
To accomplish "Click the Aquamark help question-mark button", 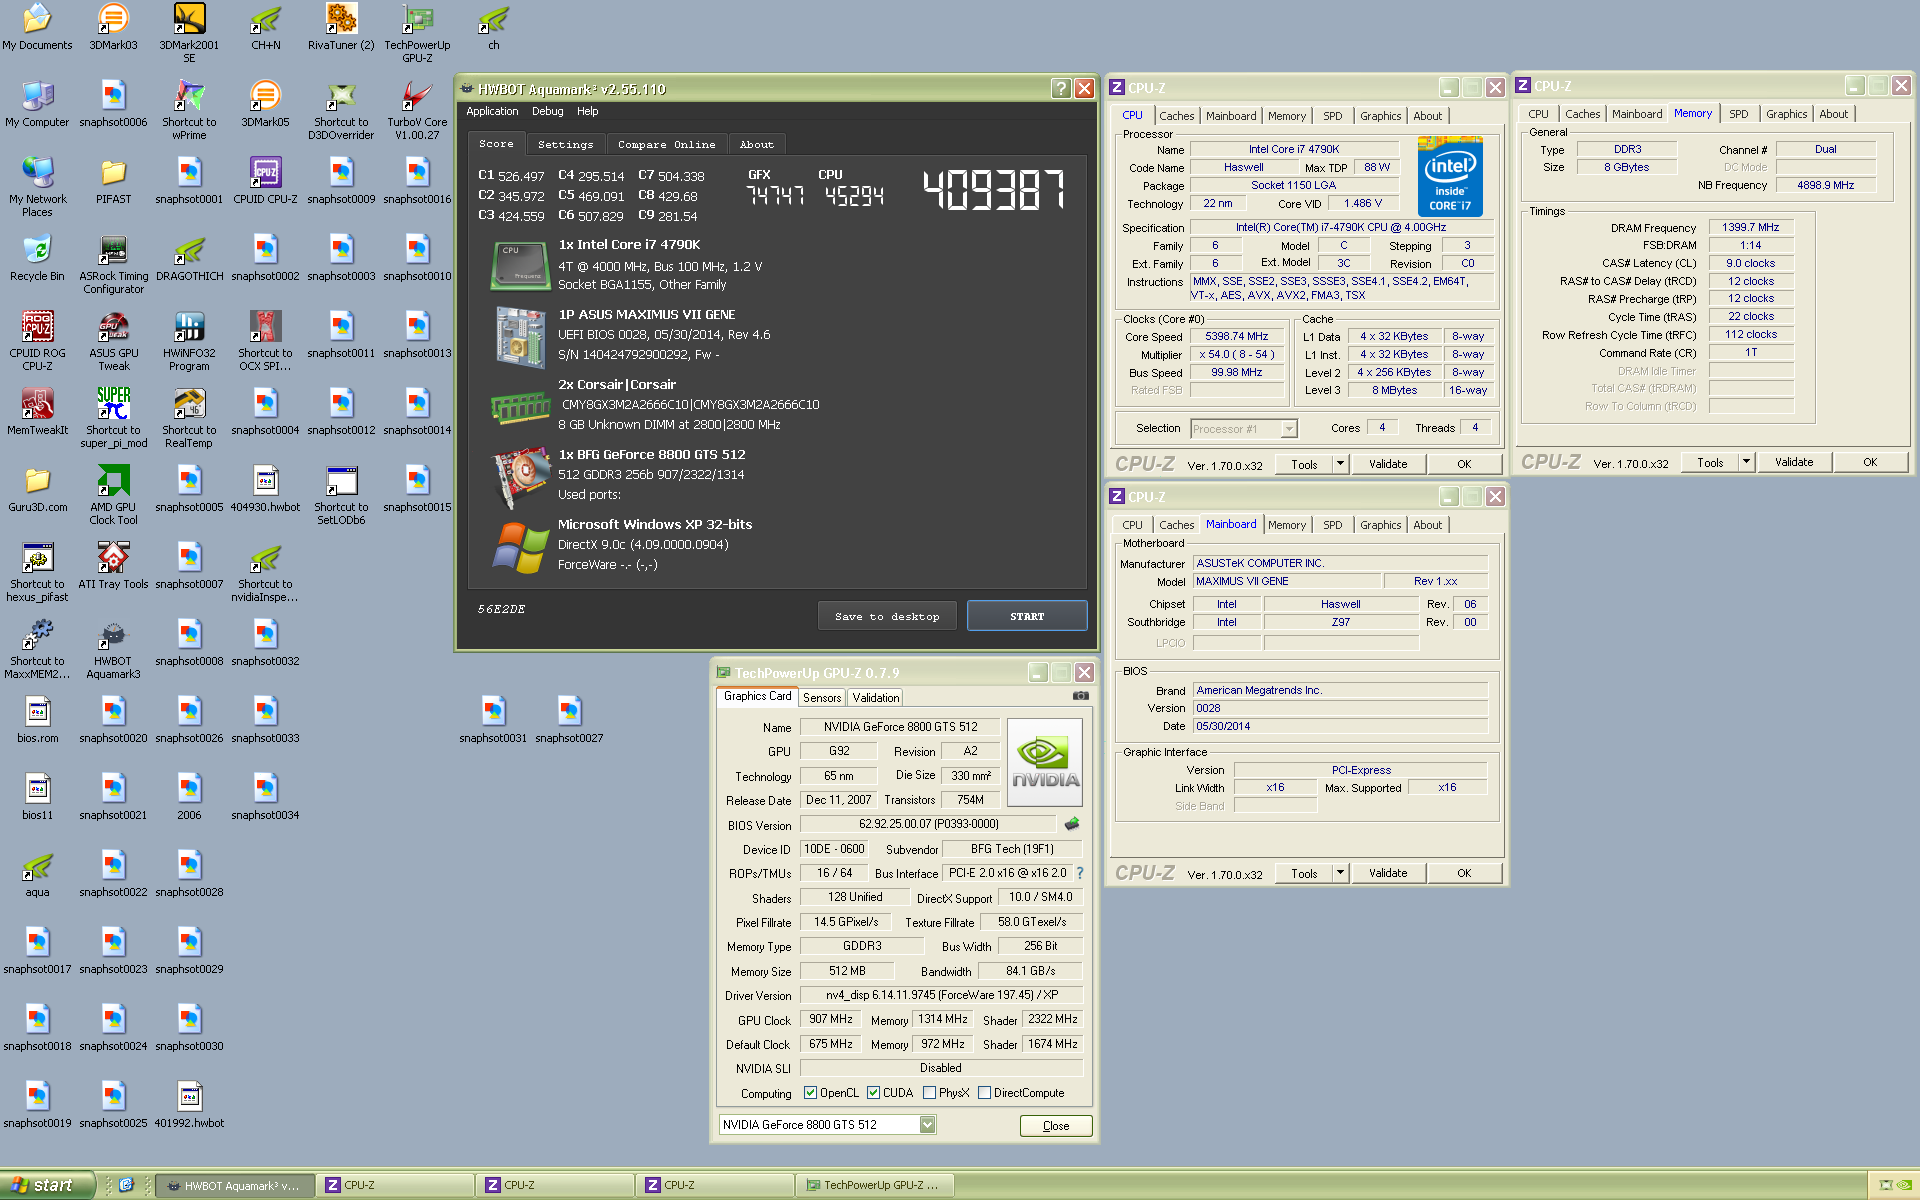I will (x=1061, y=89).
